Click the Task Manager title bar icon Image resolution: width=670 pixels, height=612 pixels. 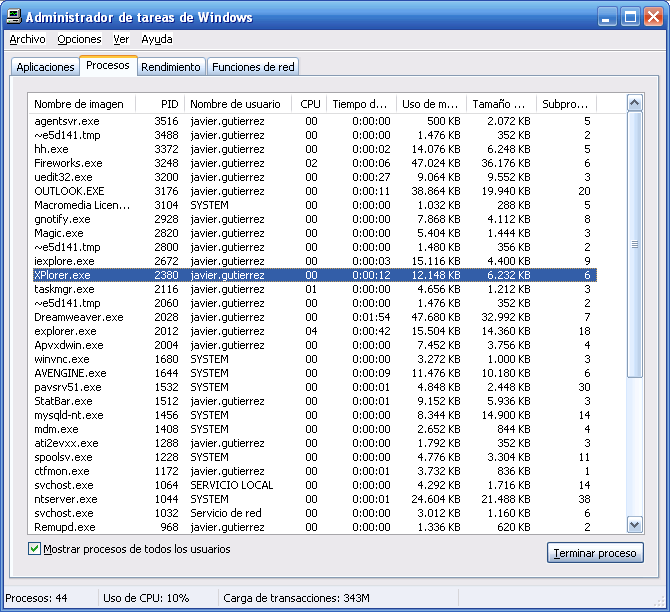pyautogui.click(x=13, y=17)
